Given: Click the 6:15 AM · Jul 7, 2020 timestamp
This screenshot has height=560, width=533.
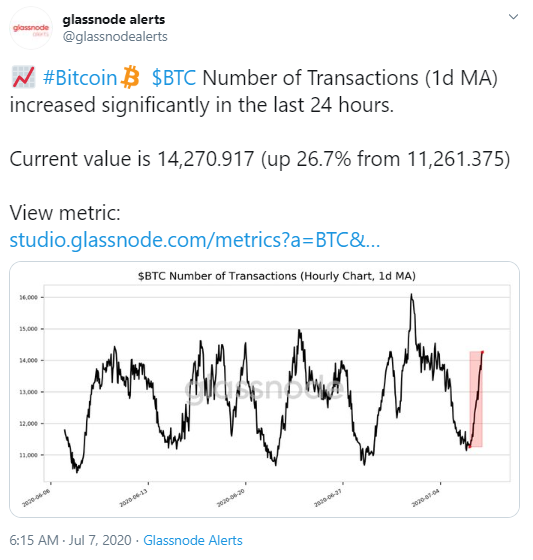Looking at the screenshot, I should pos(70,540).
